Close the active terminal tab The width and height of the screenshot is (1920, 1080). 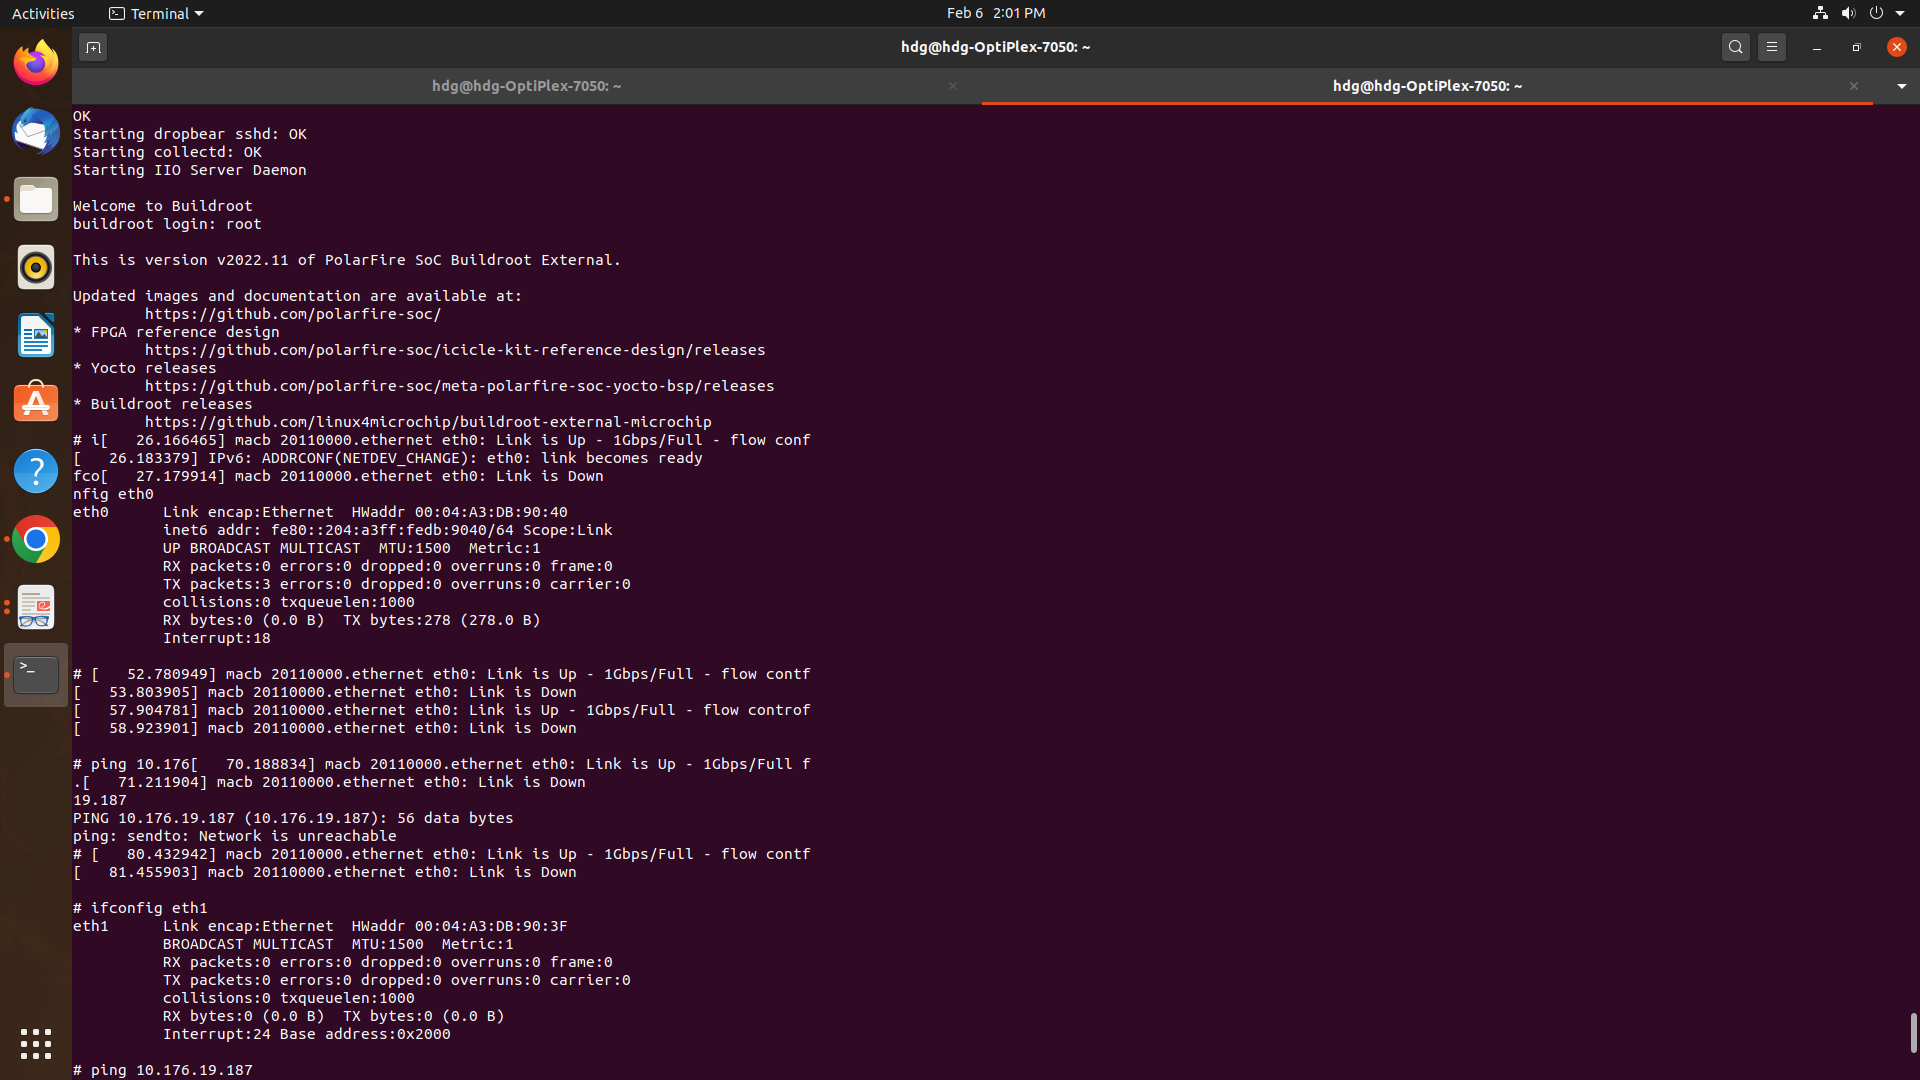click(x=1854, y=86)
